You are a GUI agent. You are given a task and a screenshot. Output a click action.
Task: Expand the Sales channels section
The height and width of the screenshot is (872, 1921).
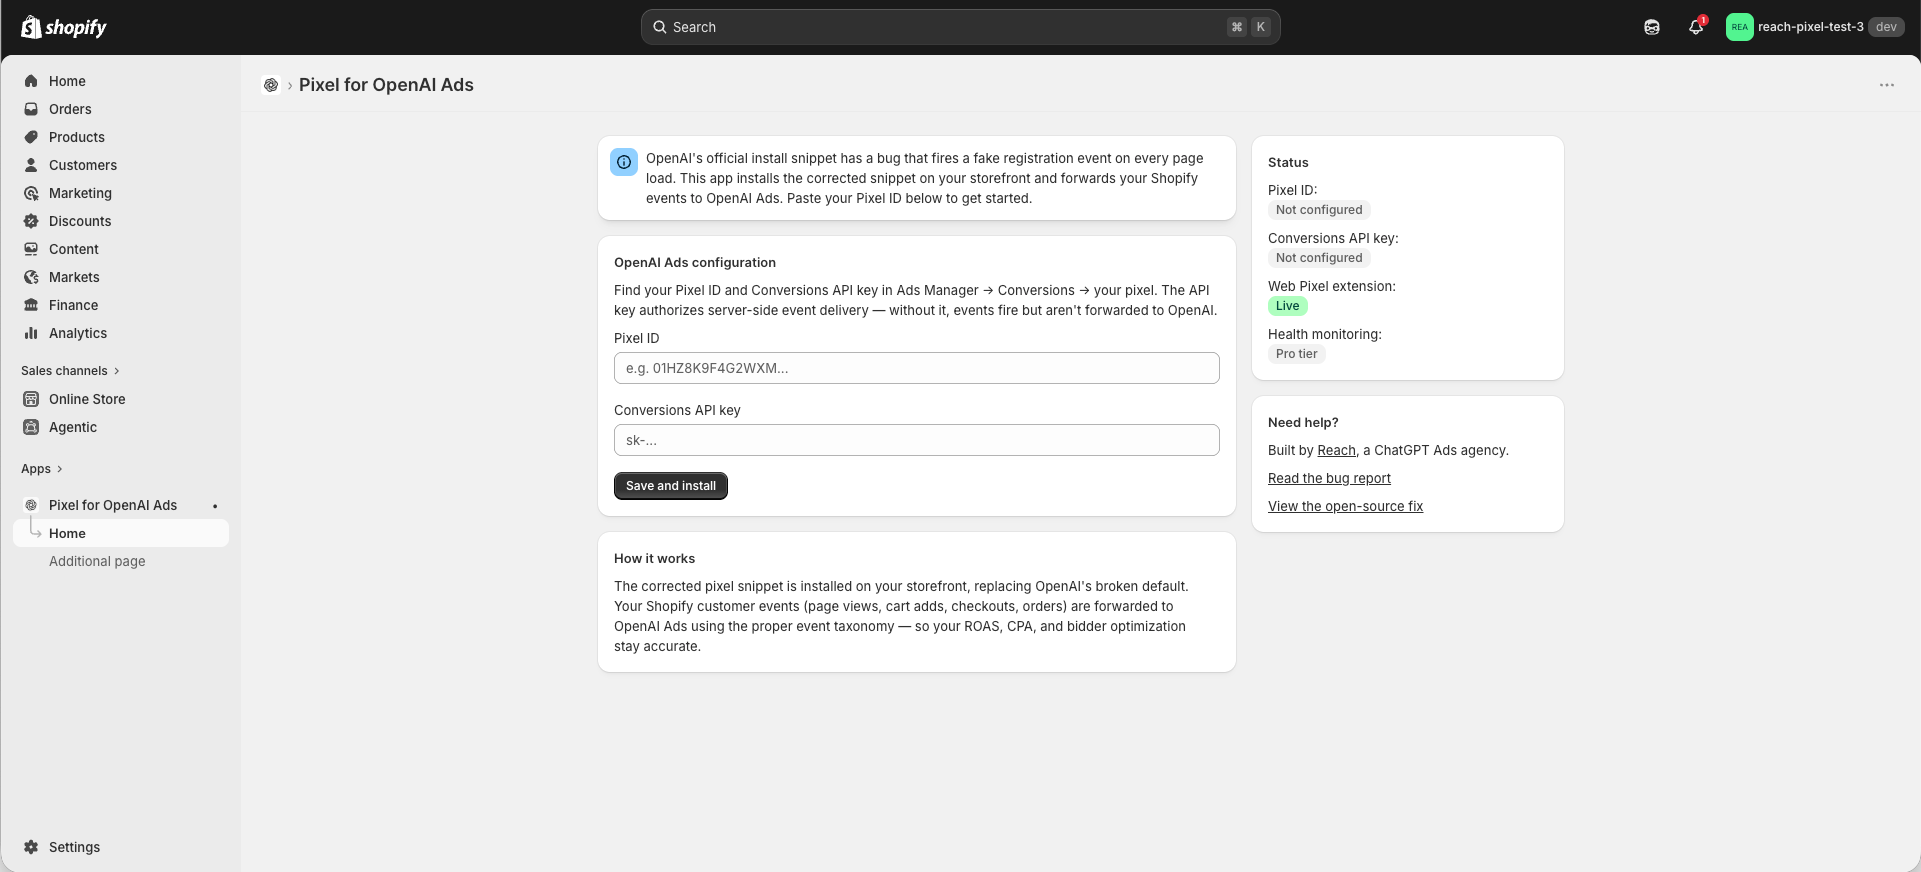(x=70, y=371)
